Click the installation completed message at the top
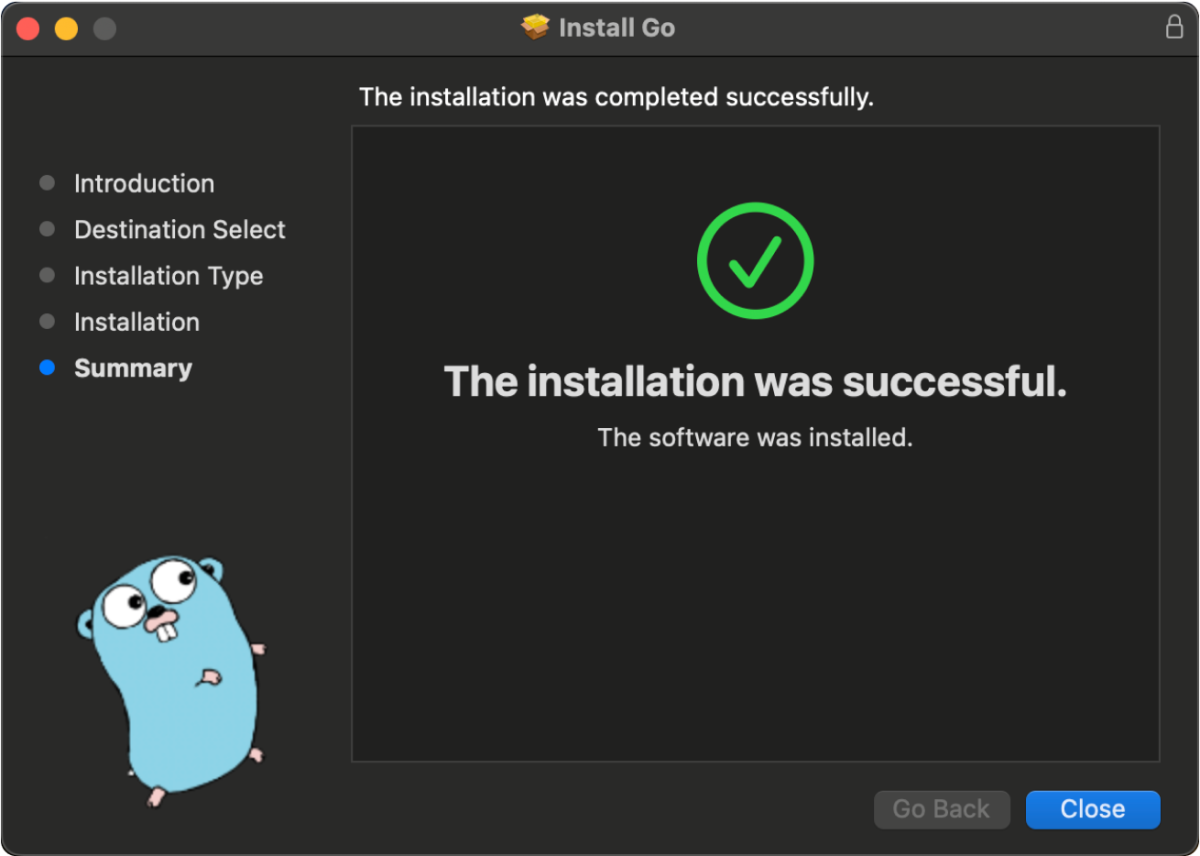The image size is (1200, 856). 616,96
